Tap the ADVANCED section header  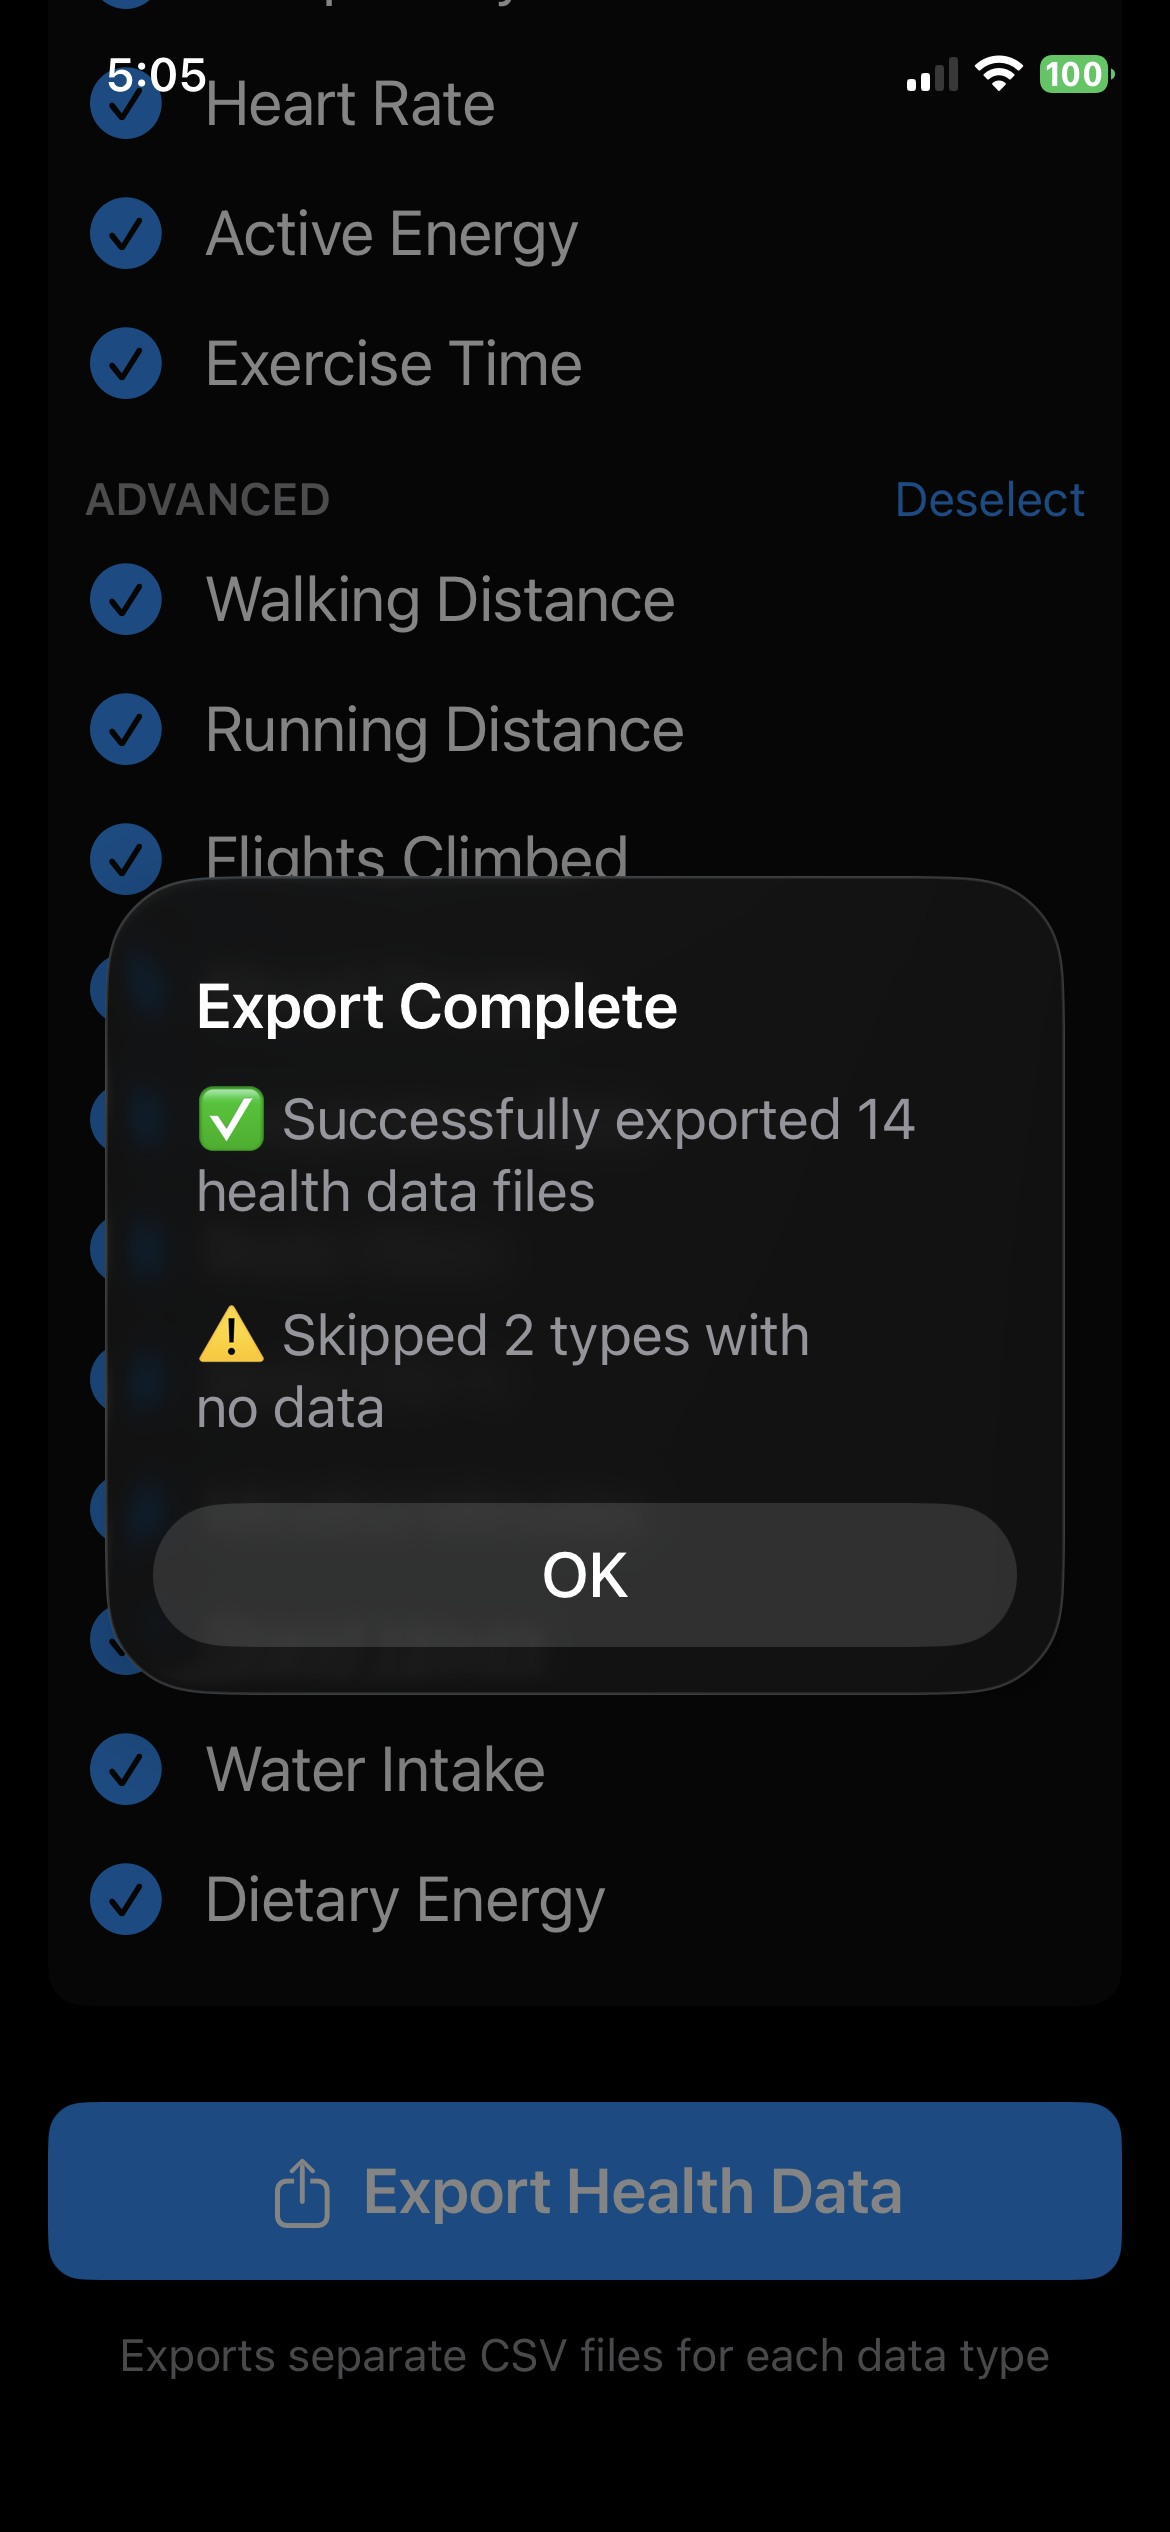point(208,500)
